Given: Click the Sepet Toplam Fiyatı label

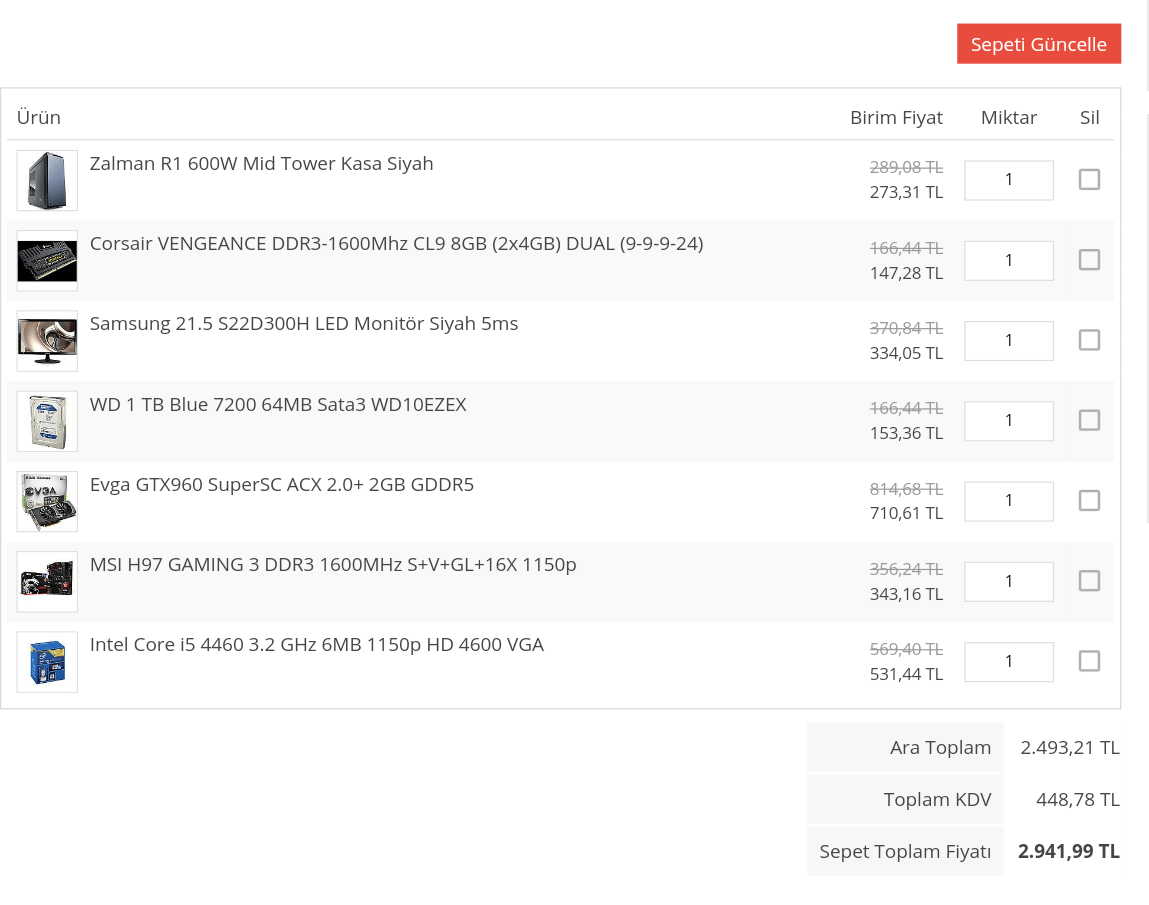Looking at the screenshot, I should (x=905, y=852).
